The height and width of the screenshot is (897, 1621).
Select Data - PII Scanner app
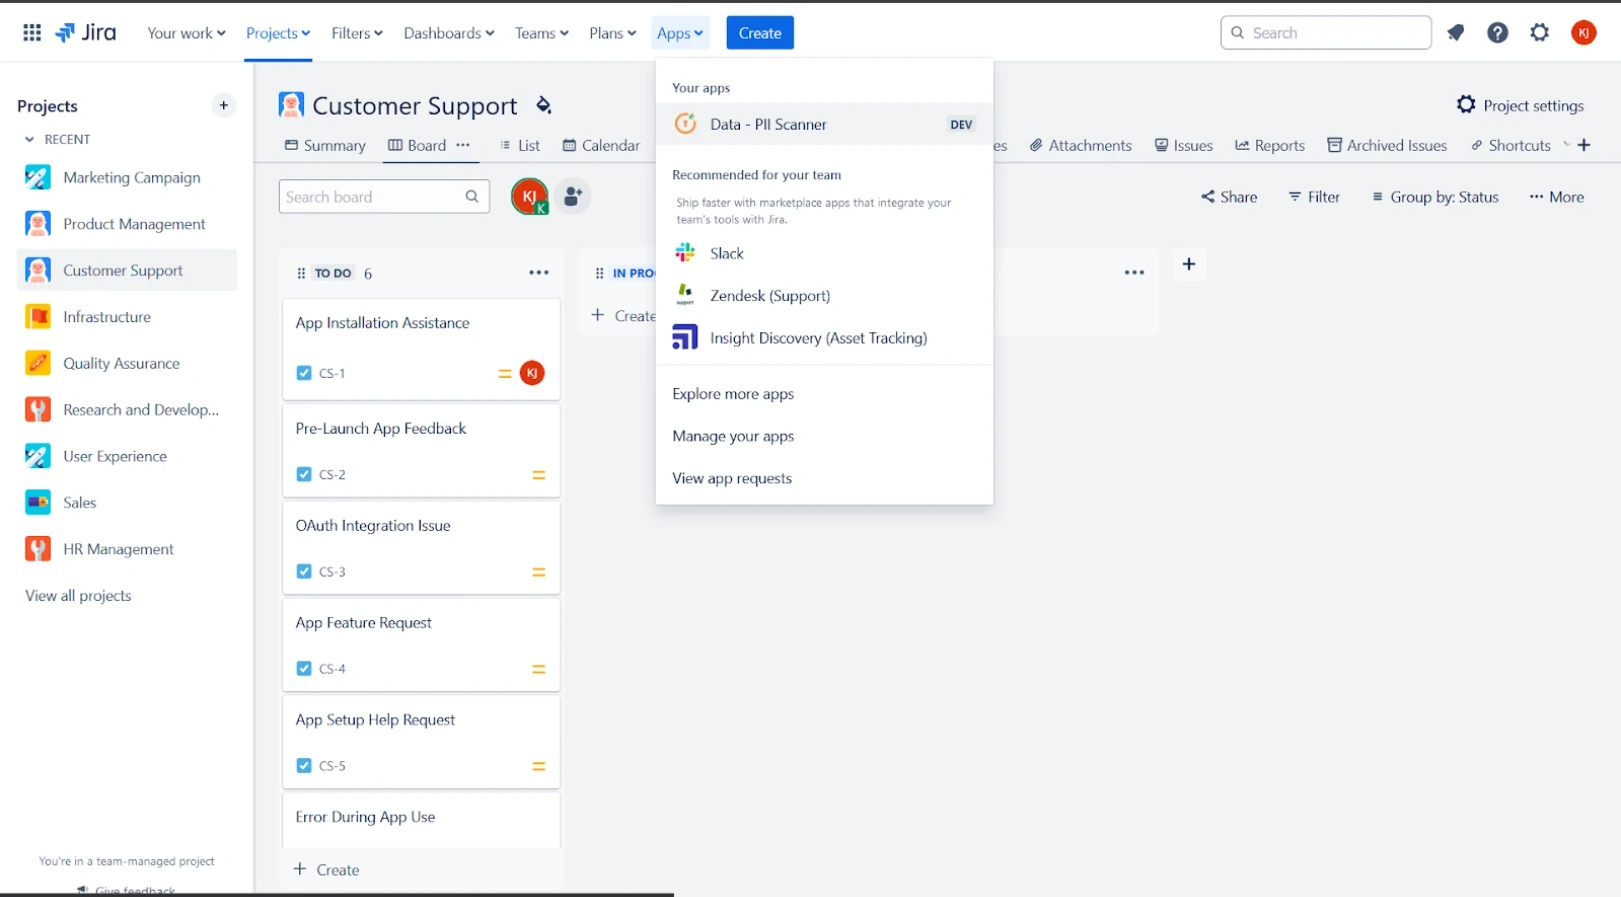(768, 125)
